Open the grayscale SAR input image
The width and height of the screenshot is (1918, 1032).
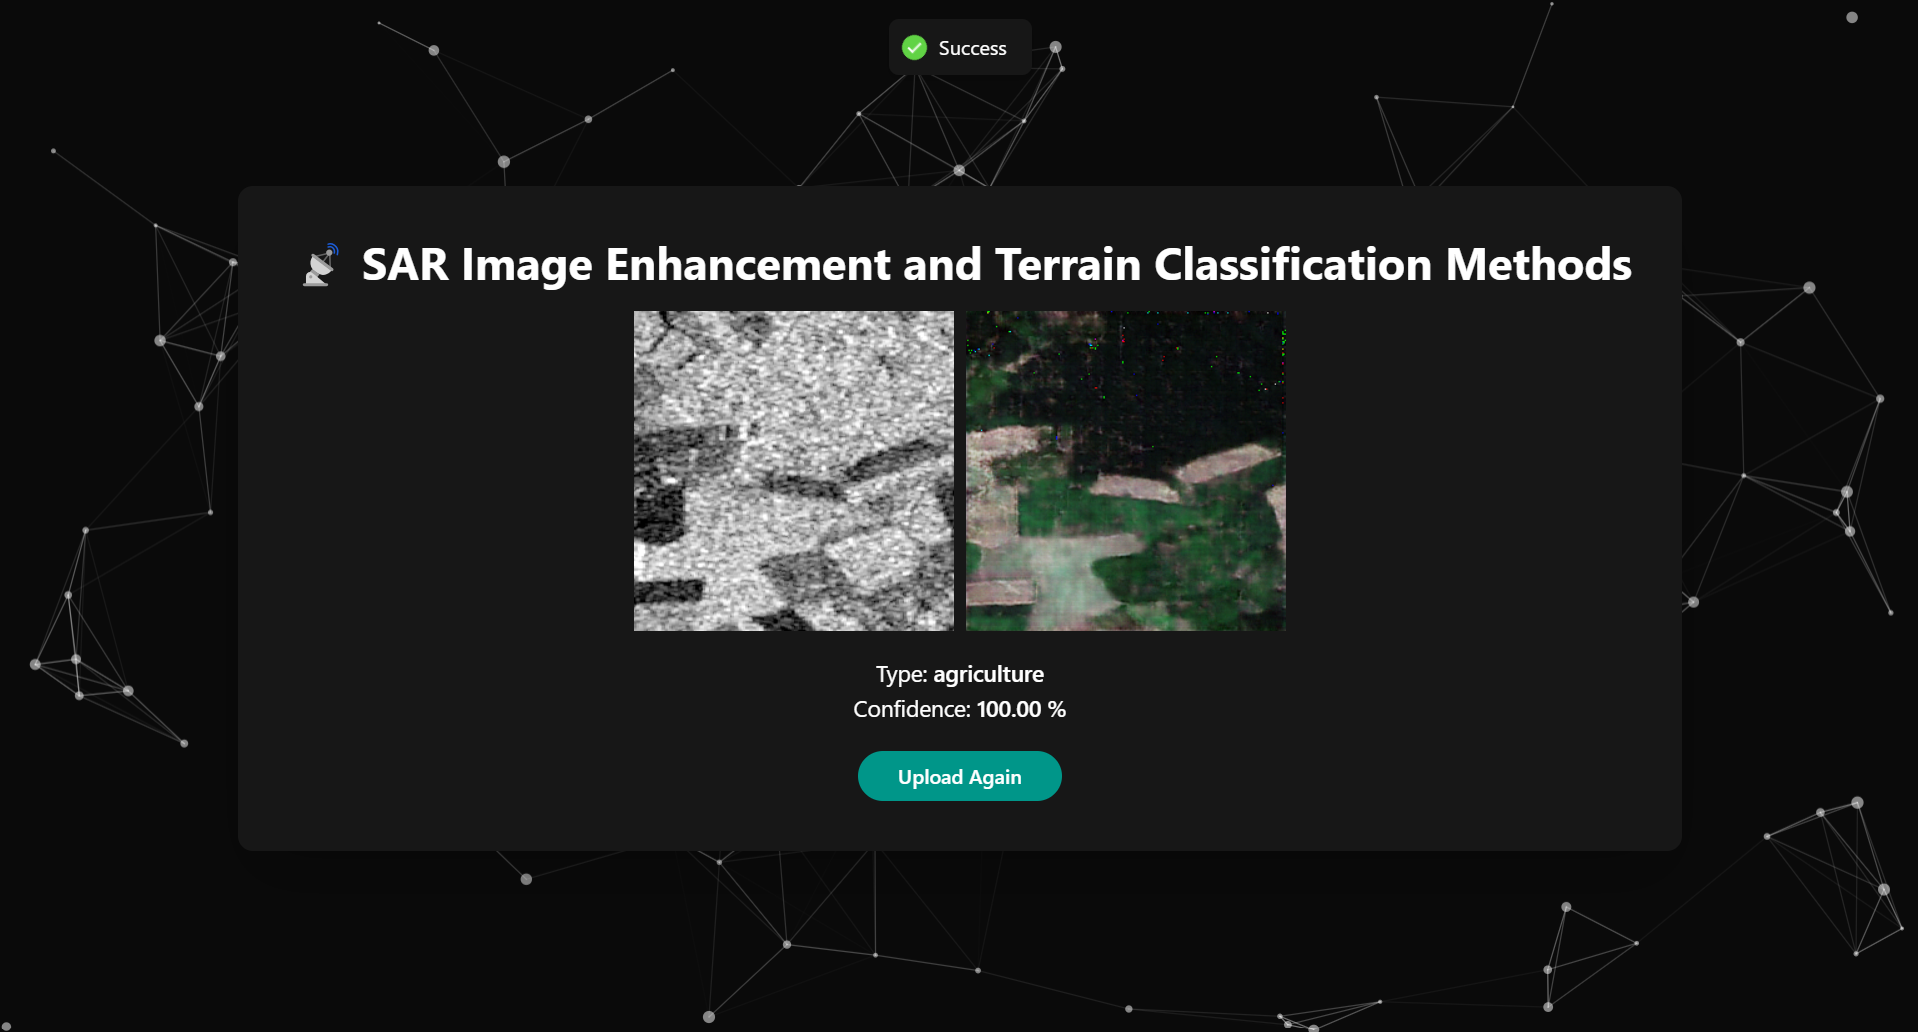[794, 471]
